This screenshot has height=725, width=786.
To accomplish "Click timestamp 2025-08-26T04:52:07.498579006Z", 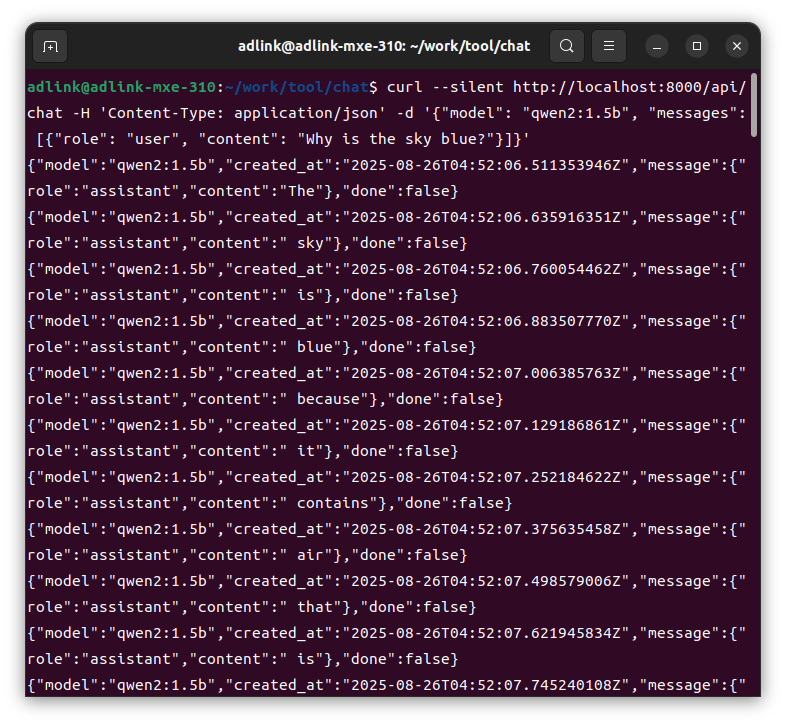I will tap(485, 582).
